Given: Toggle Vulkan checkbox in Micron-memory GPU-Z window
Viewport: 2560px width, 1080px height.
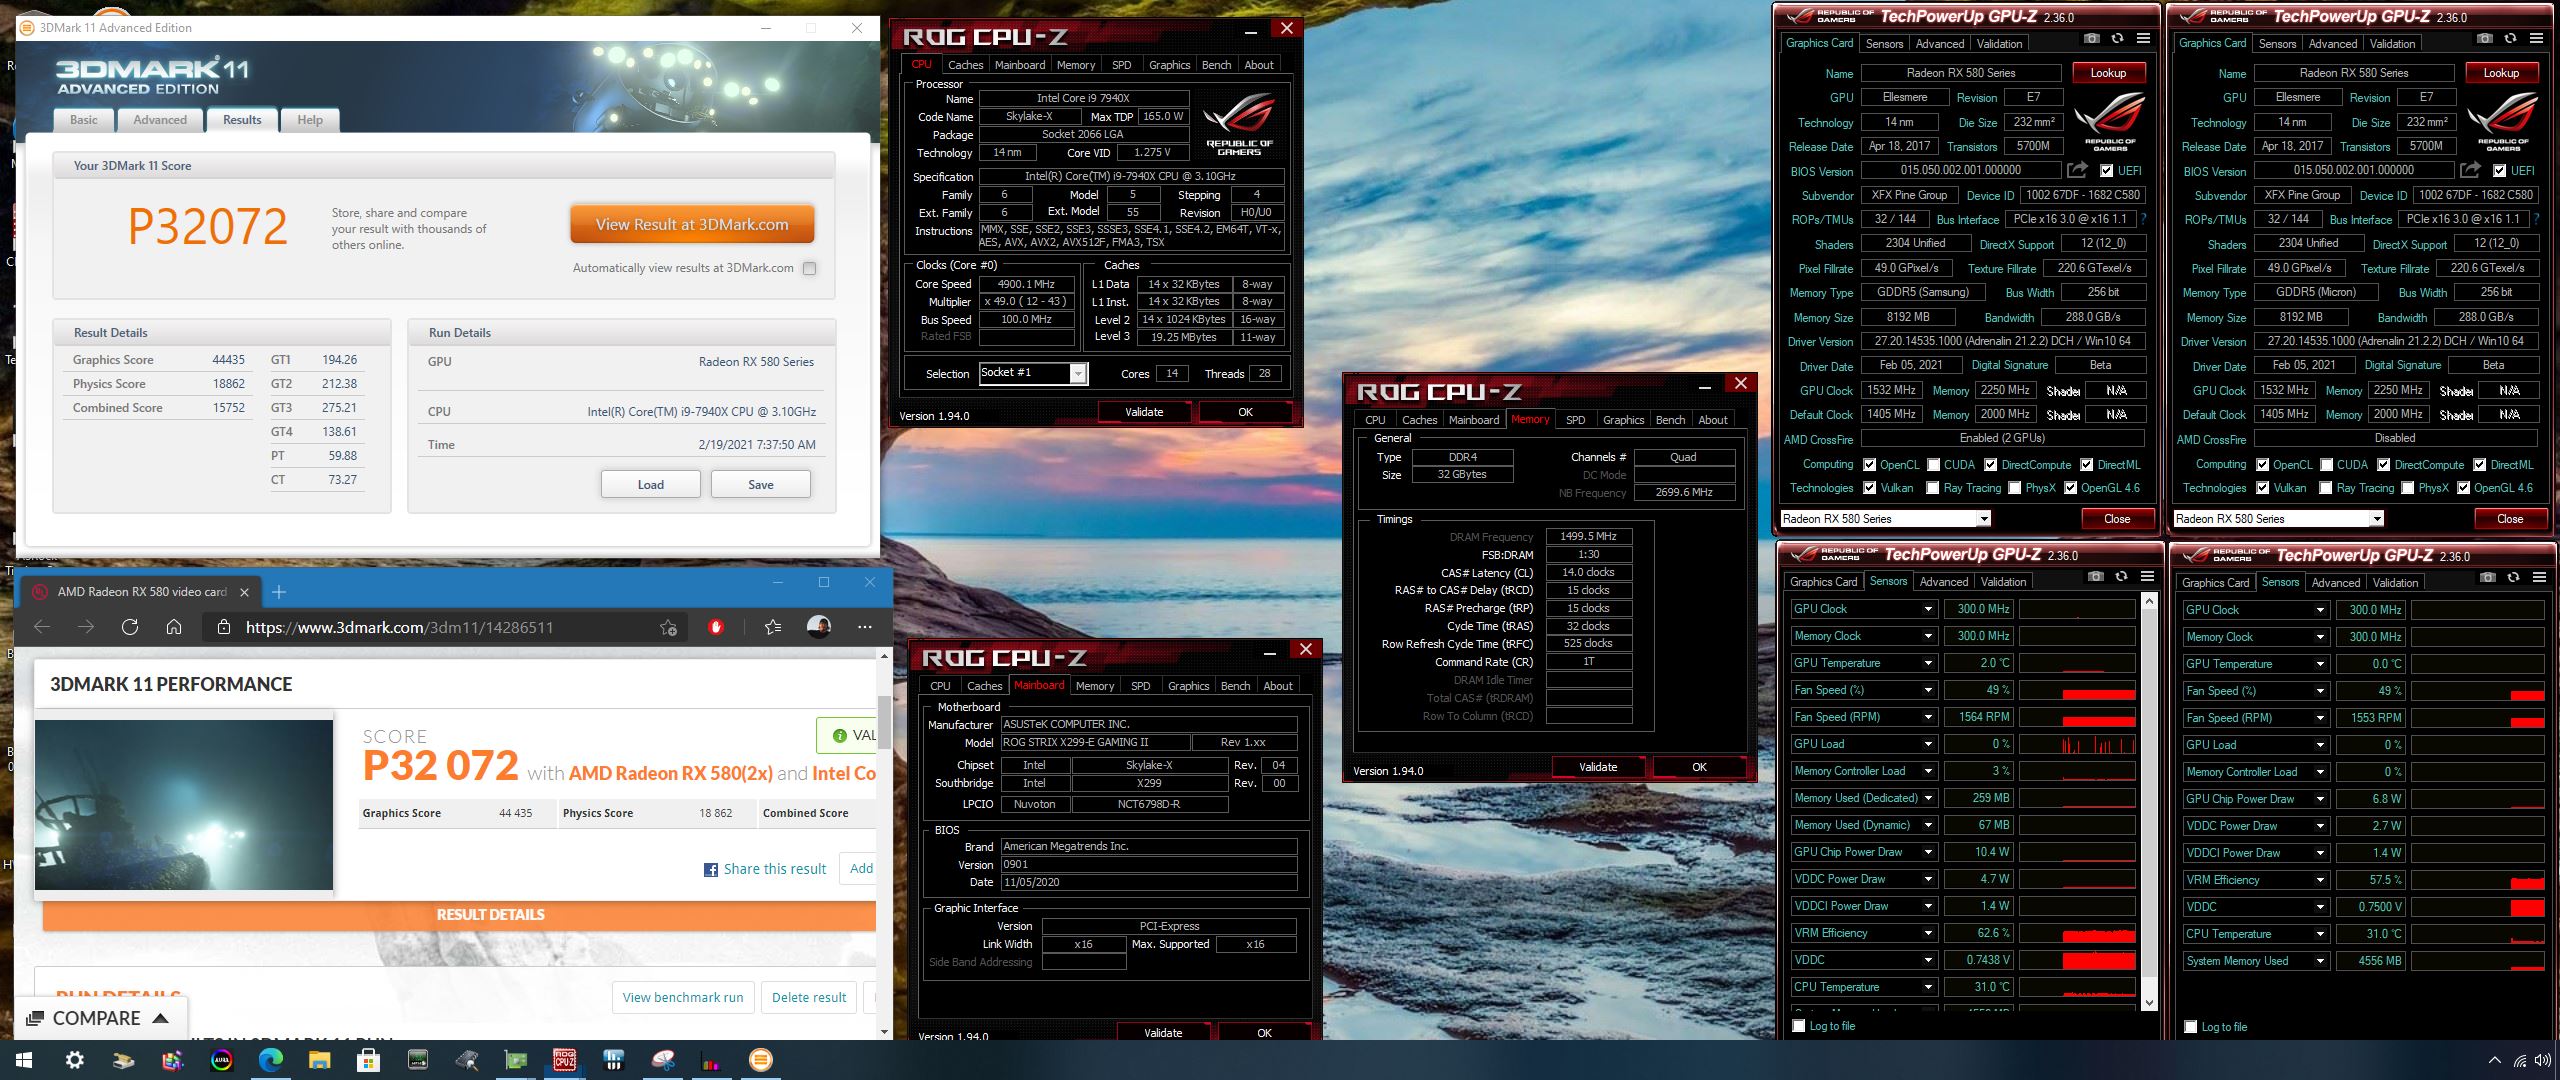Looking at the screenshot, I should pyautogui.click(x=2262, y=488).
